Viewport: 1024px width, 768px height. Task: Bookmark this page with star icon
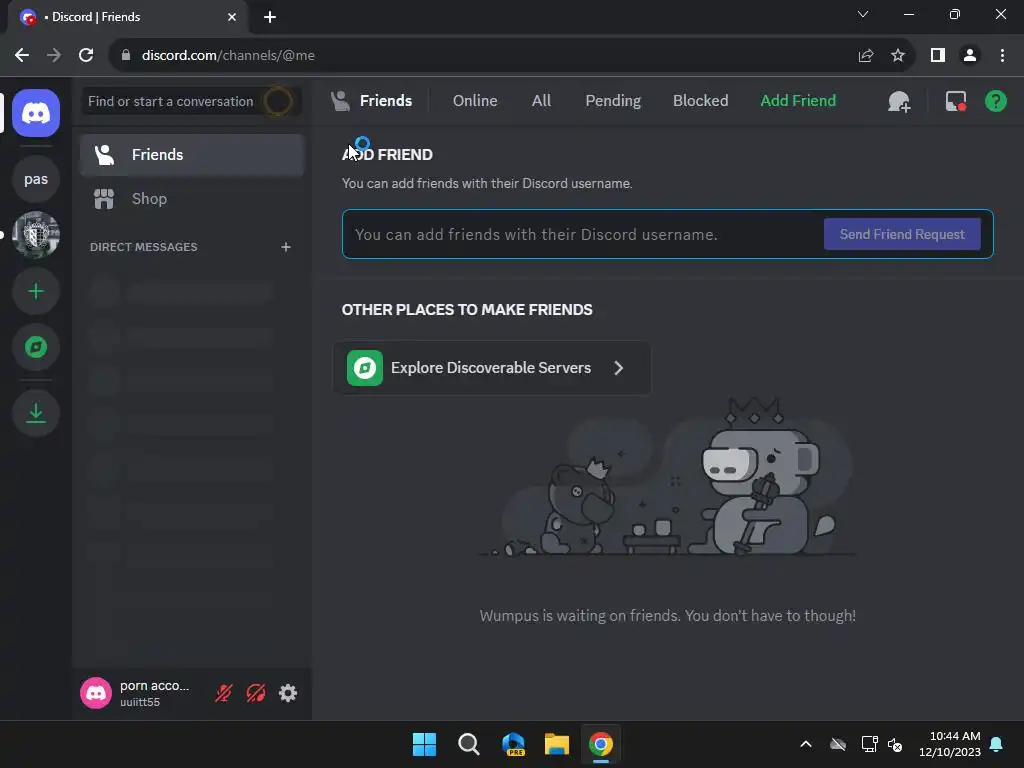[898, 56]
